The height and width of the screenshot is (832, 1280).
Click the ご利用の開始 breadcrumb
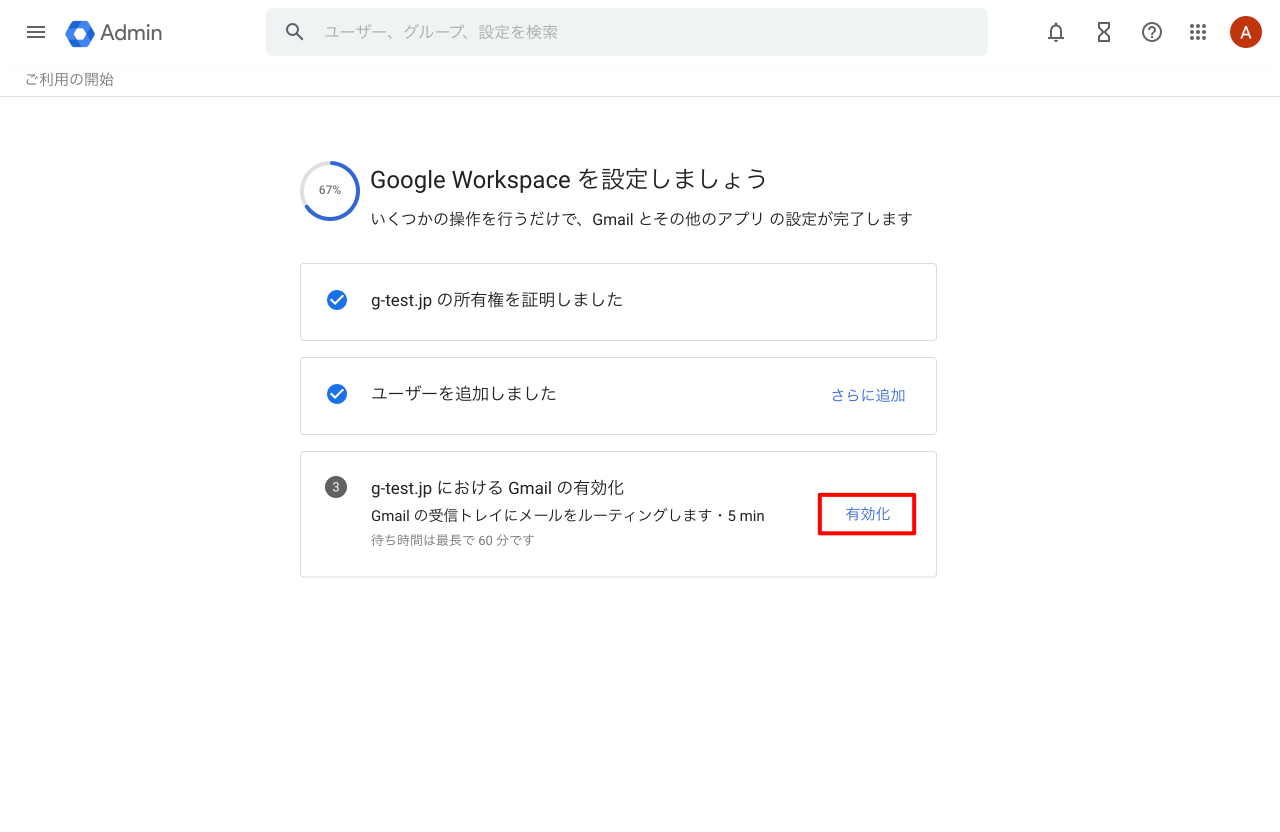pyautogui.click(x=69, y=79)
